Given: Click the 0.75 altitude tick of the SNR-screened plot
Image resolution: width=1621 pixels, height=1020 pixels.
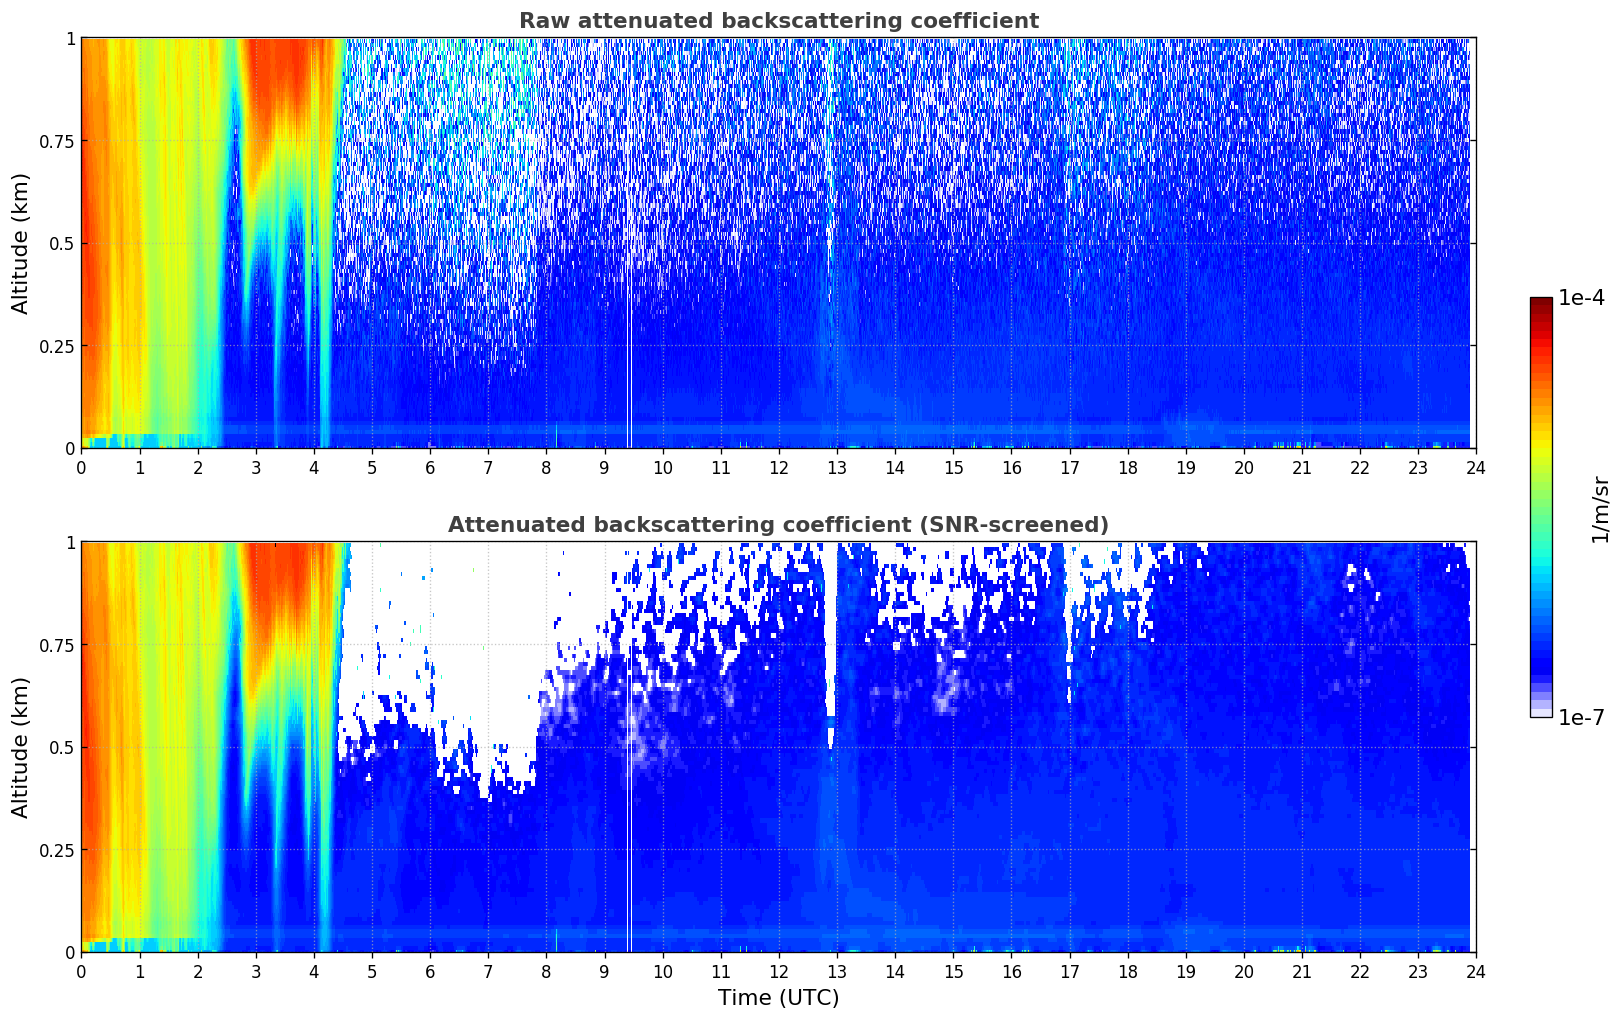Looking at the screenshot, I should (x=56, y=645).
